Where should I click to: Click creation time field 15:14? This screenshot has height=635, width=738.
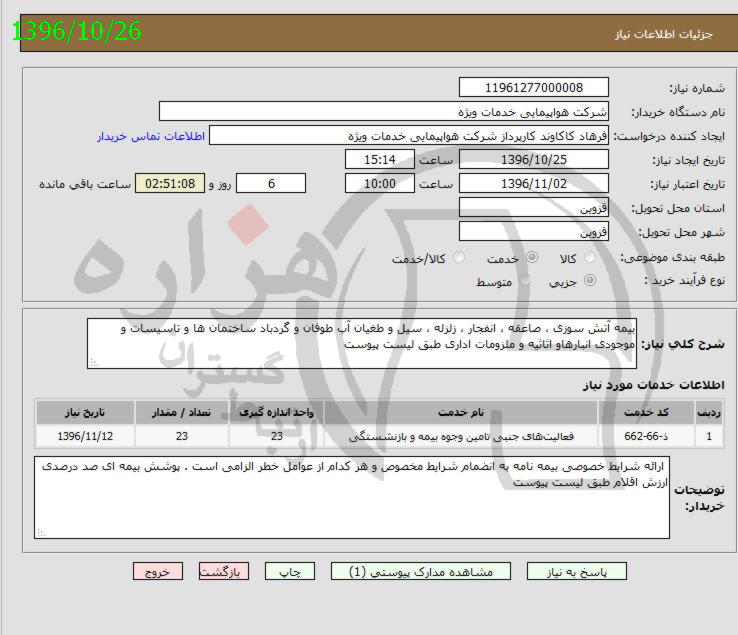[380, 160]
